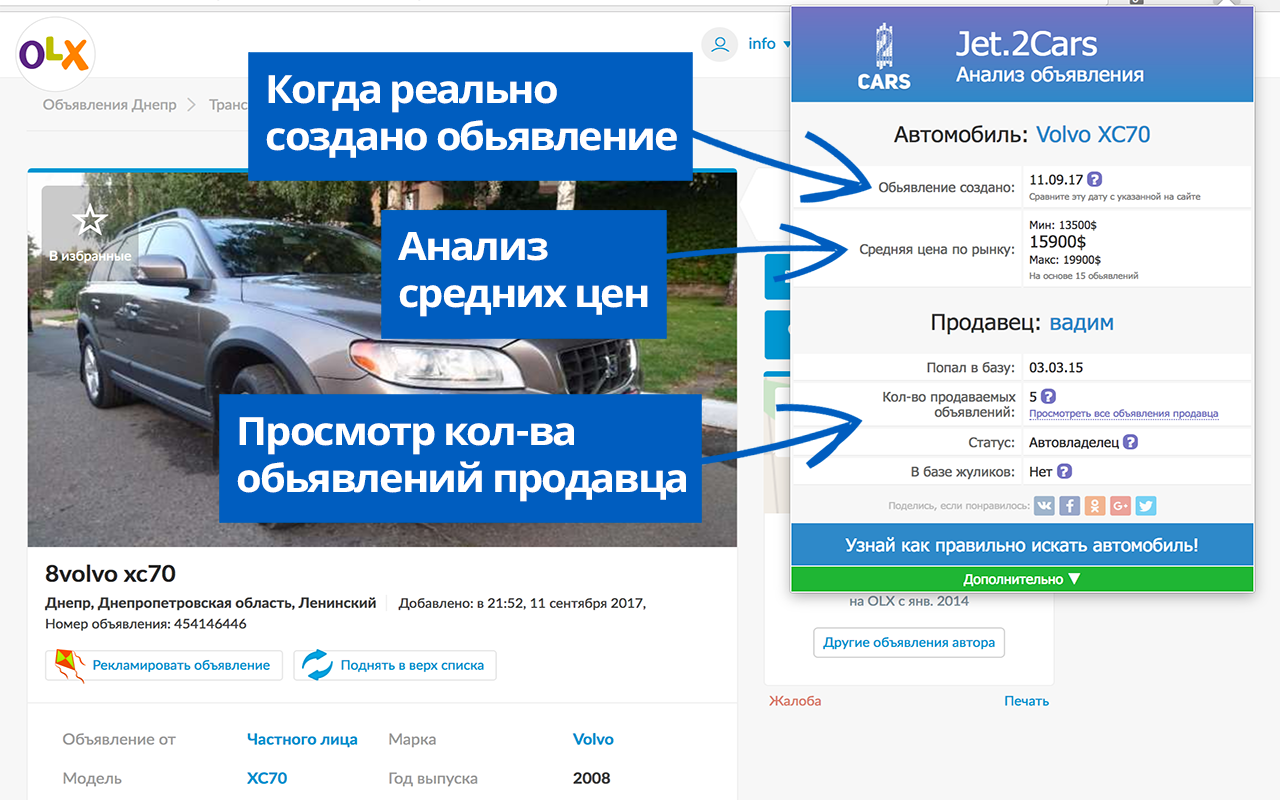Show help next to Автовладелец status
The width and height of the screenshot is (1280, 800).
[1130, 442]
